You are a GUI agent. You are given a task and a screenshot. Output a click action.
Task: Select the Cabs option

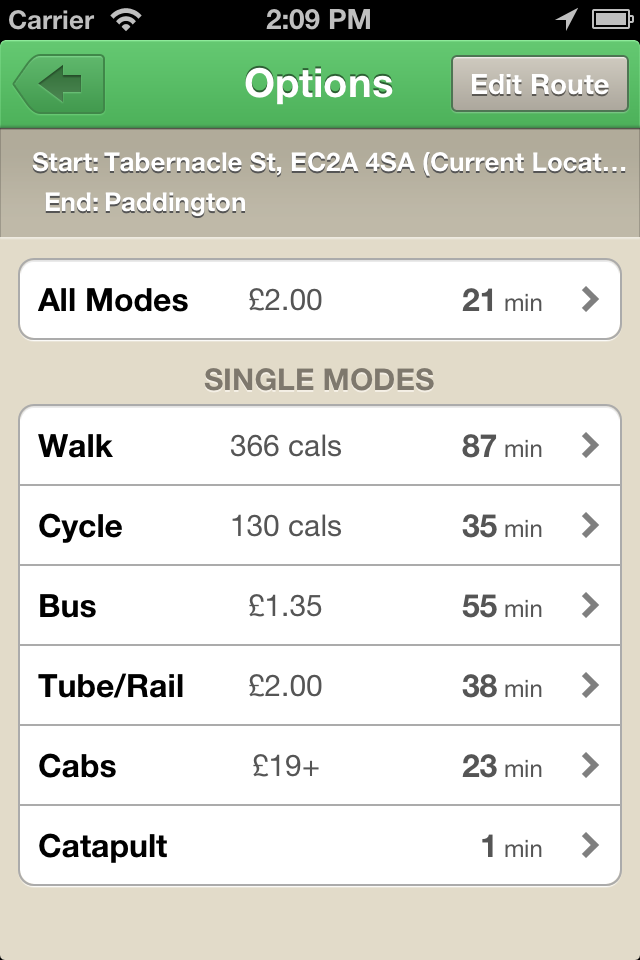(78, 766)
